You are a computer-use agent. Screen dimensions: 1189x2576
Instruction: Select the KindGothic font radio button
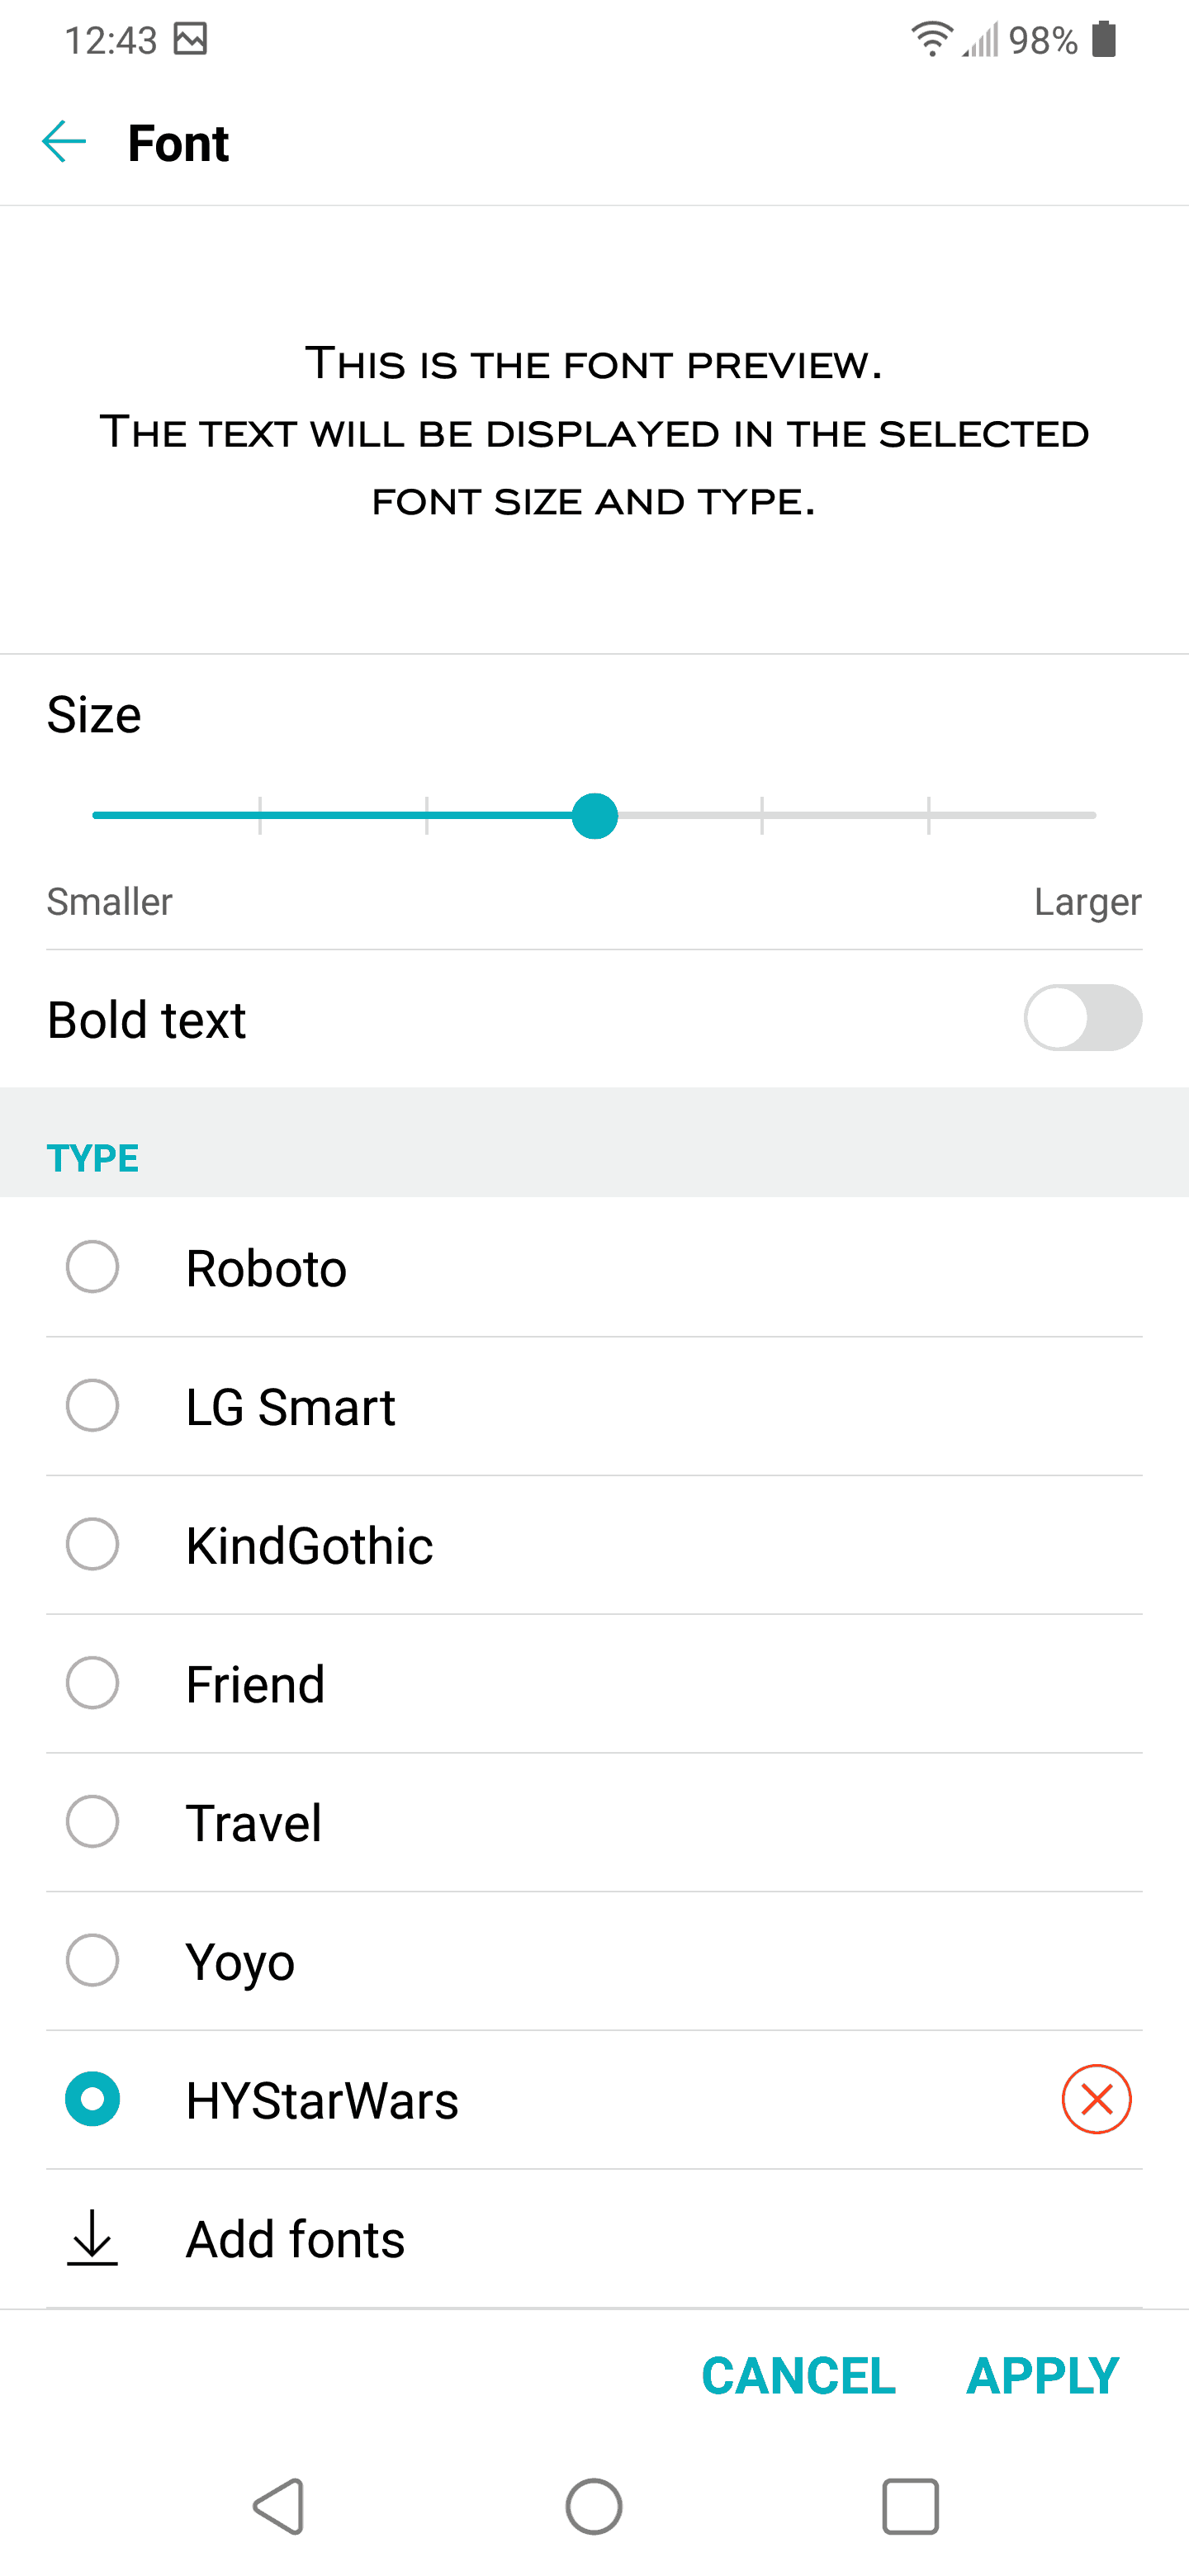[x=93, y=1544]
